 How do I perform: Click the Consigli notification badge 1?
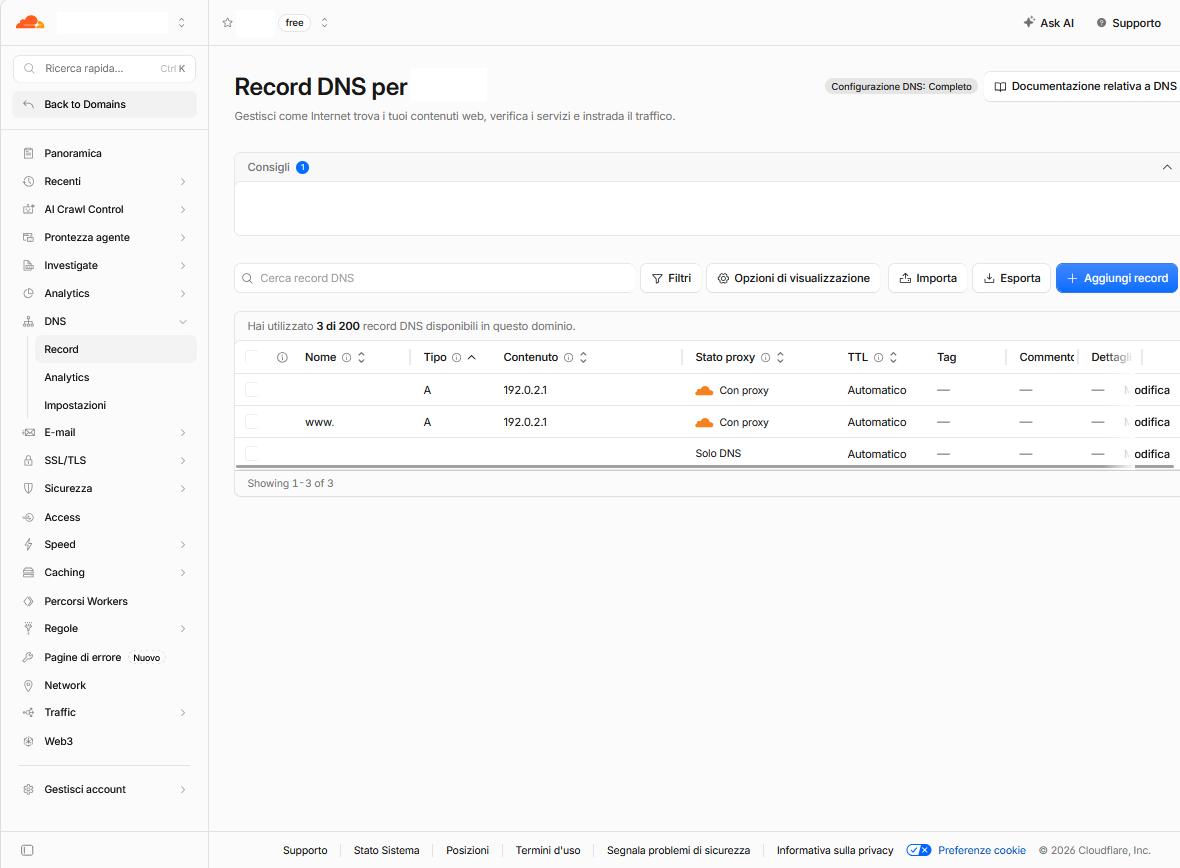click(303, 167)
